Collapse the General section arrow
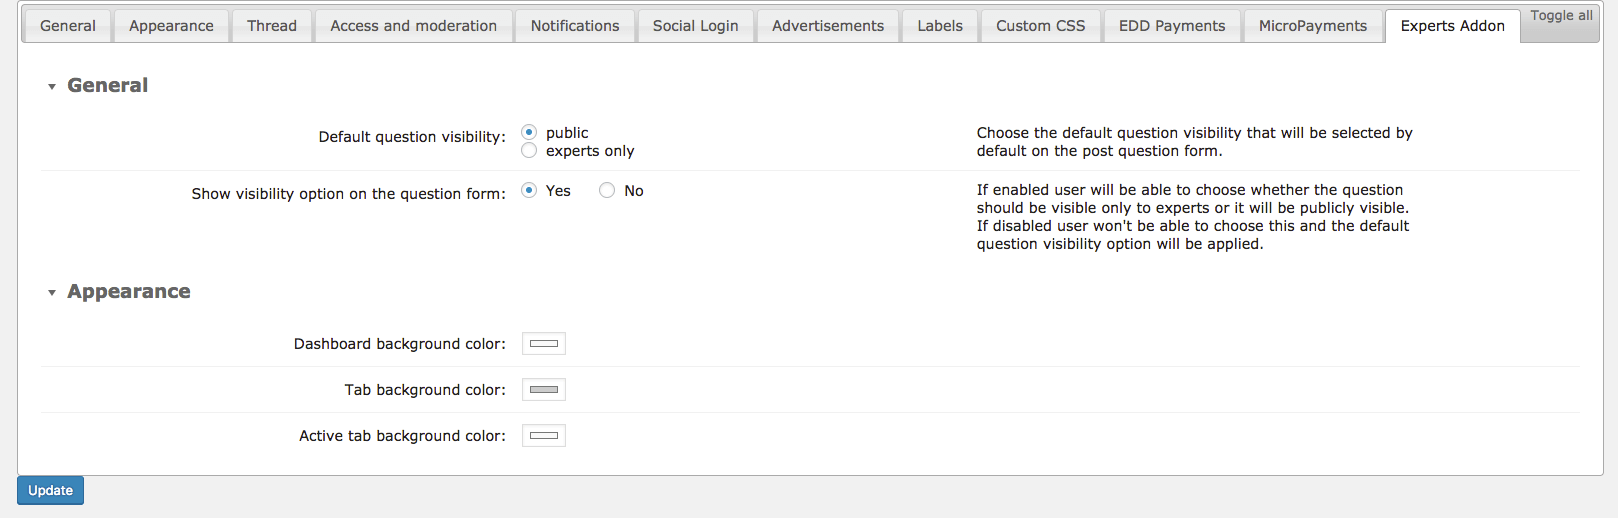1618x518 pixels. click(x=52, y=87)
